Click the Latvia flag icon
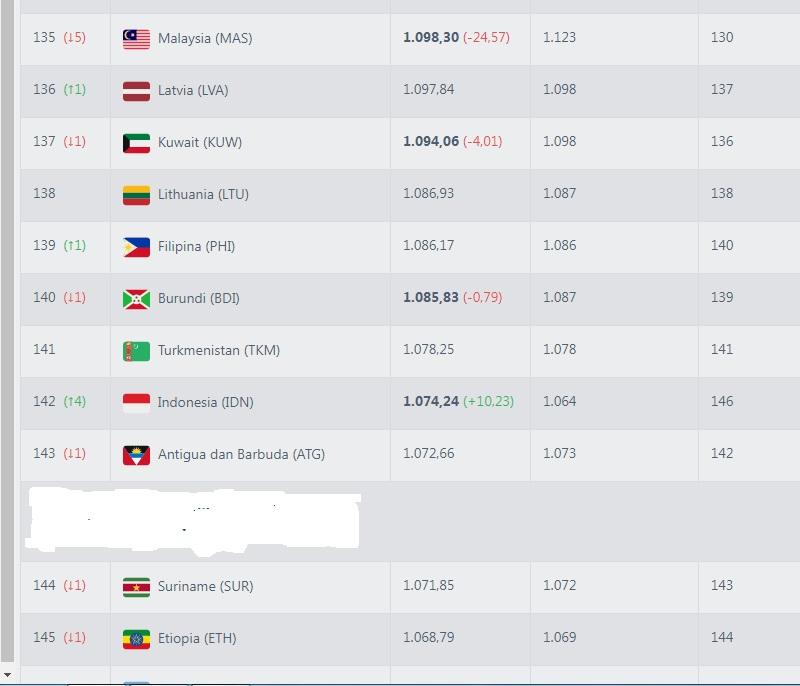Image resolution: width=800 pixels, height=686 pixels. pyautogui.click(x=136, y=90)
